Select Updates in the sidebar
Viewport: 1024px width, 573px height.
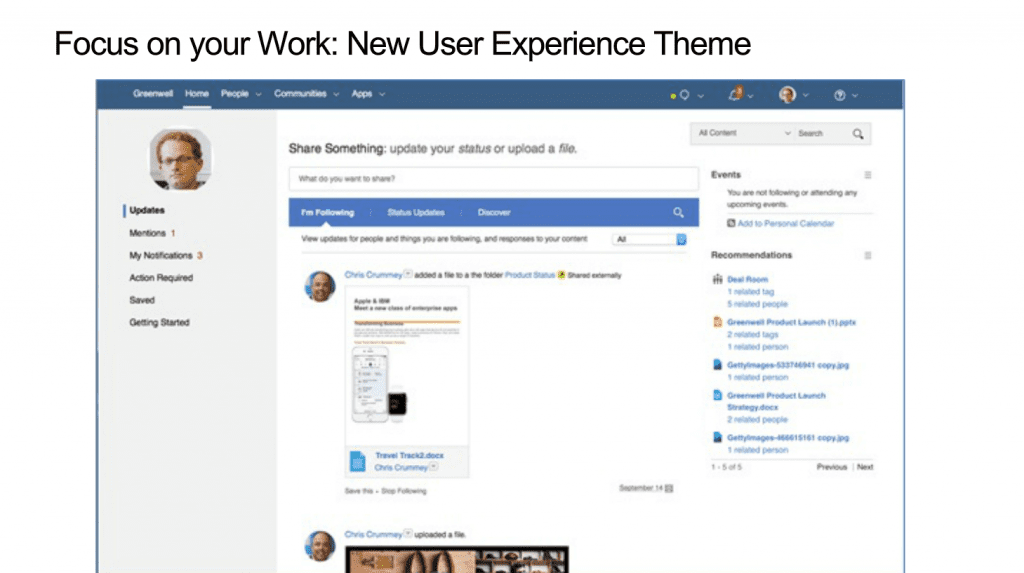147,210
